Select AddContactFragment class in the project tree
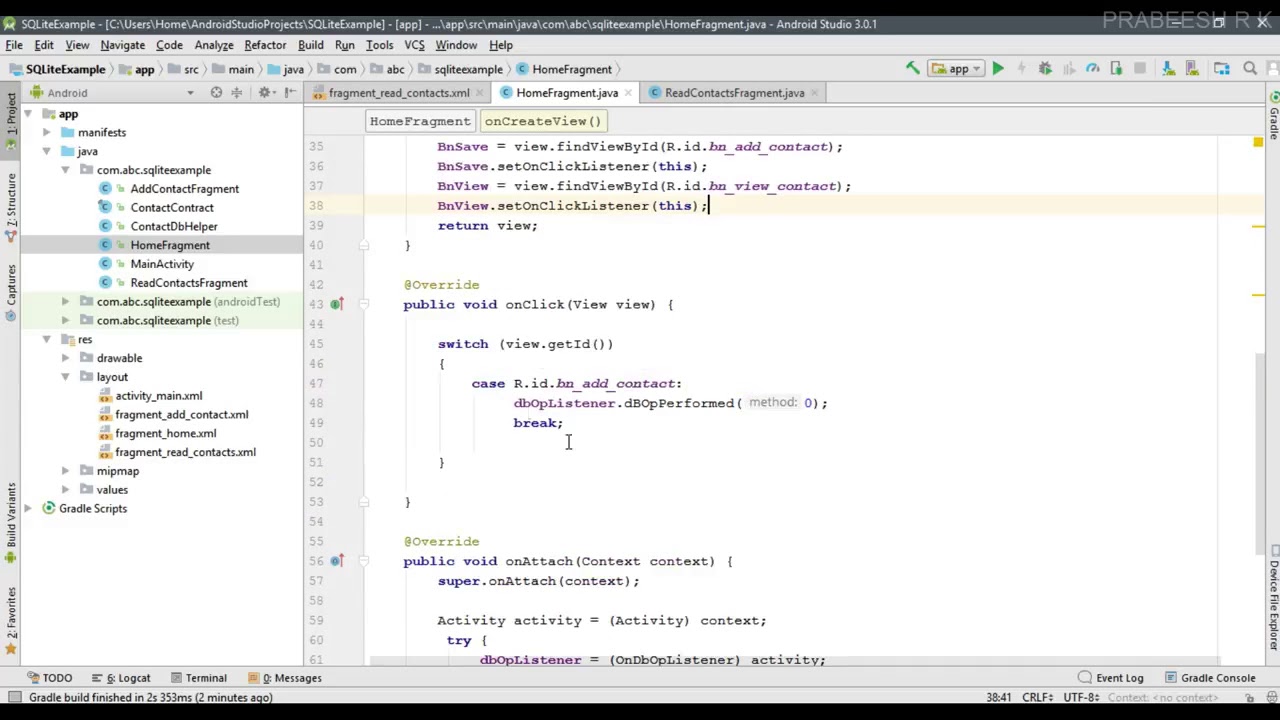Image resolution: width=1280 pixels, height=720 pixels. pyautogui.click(x=184, y=188)
